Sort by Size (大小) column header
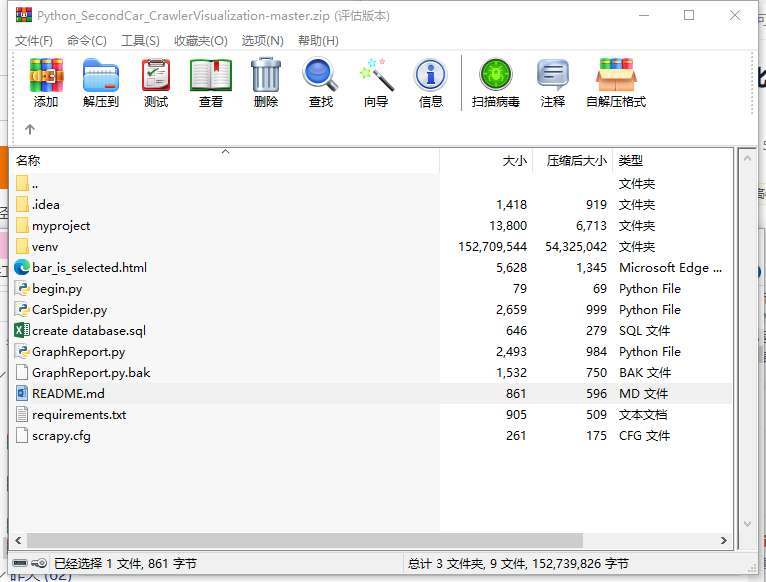This screenshot has height=582, width=766. [x=486, y=160]
